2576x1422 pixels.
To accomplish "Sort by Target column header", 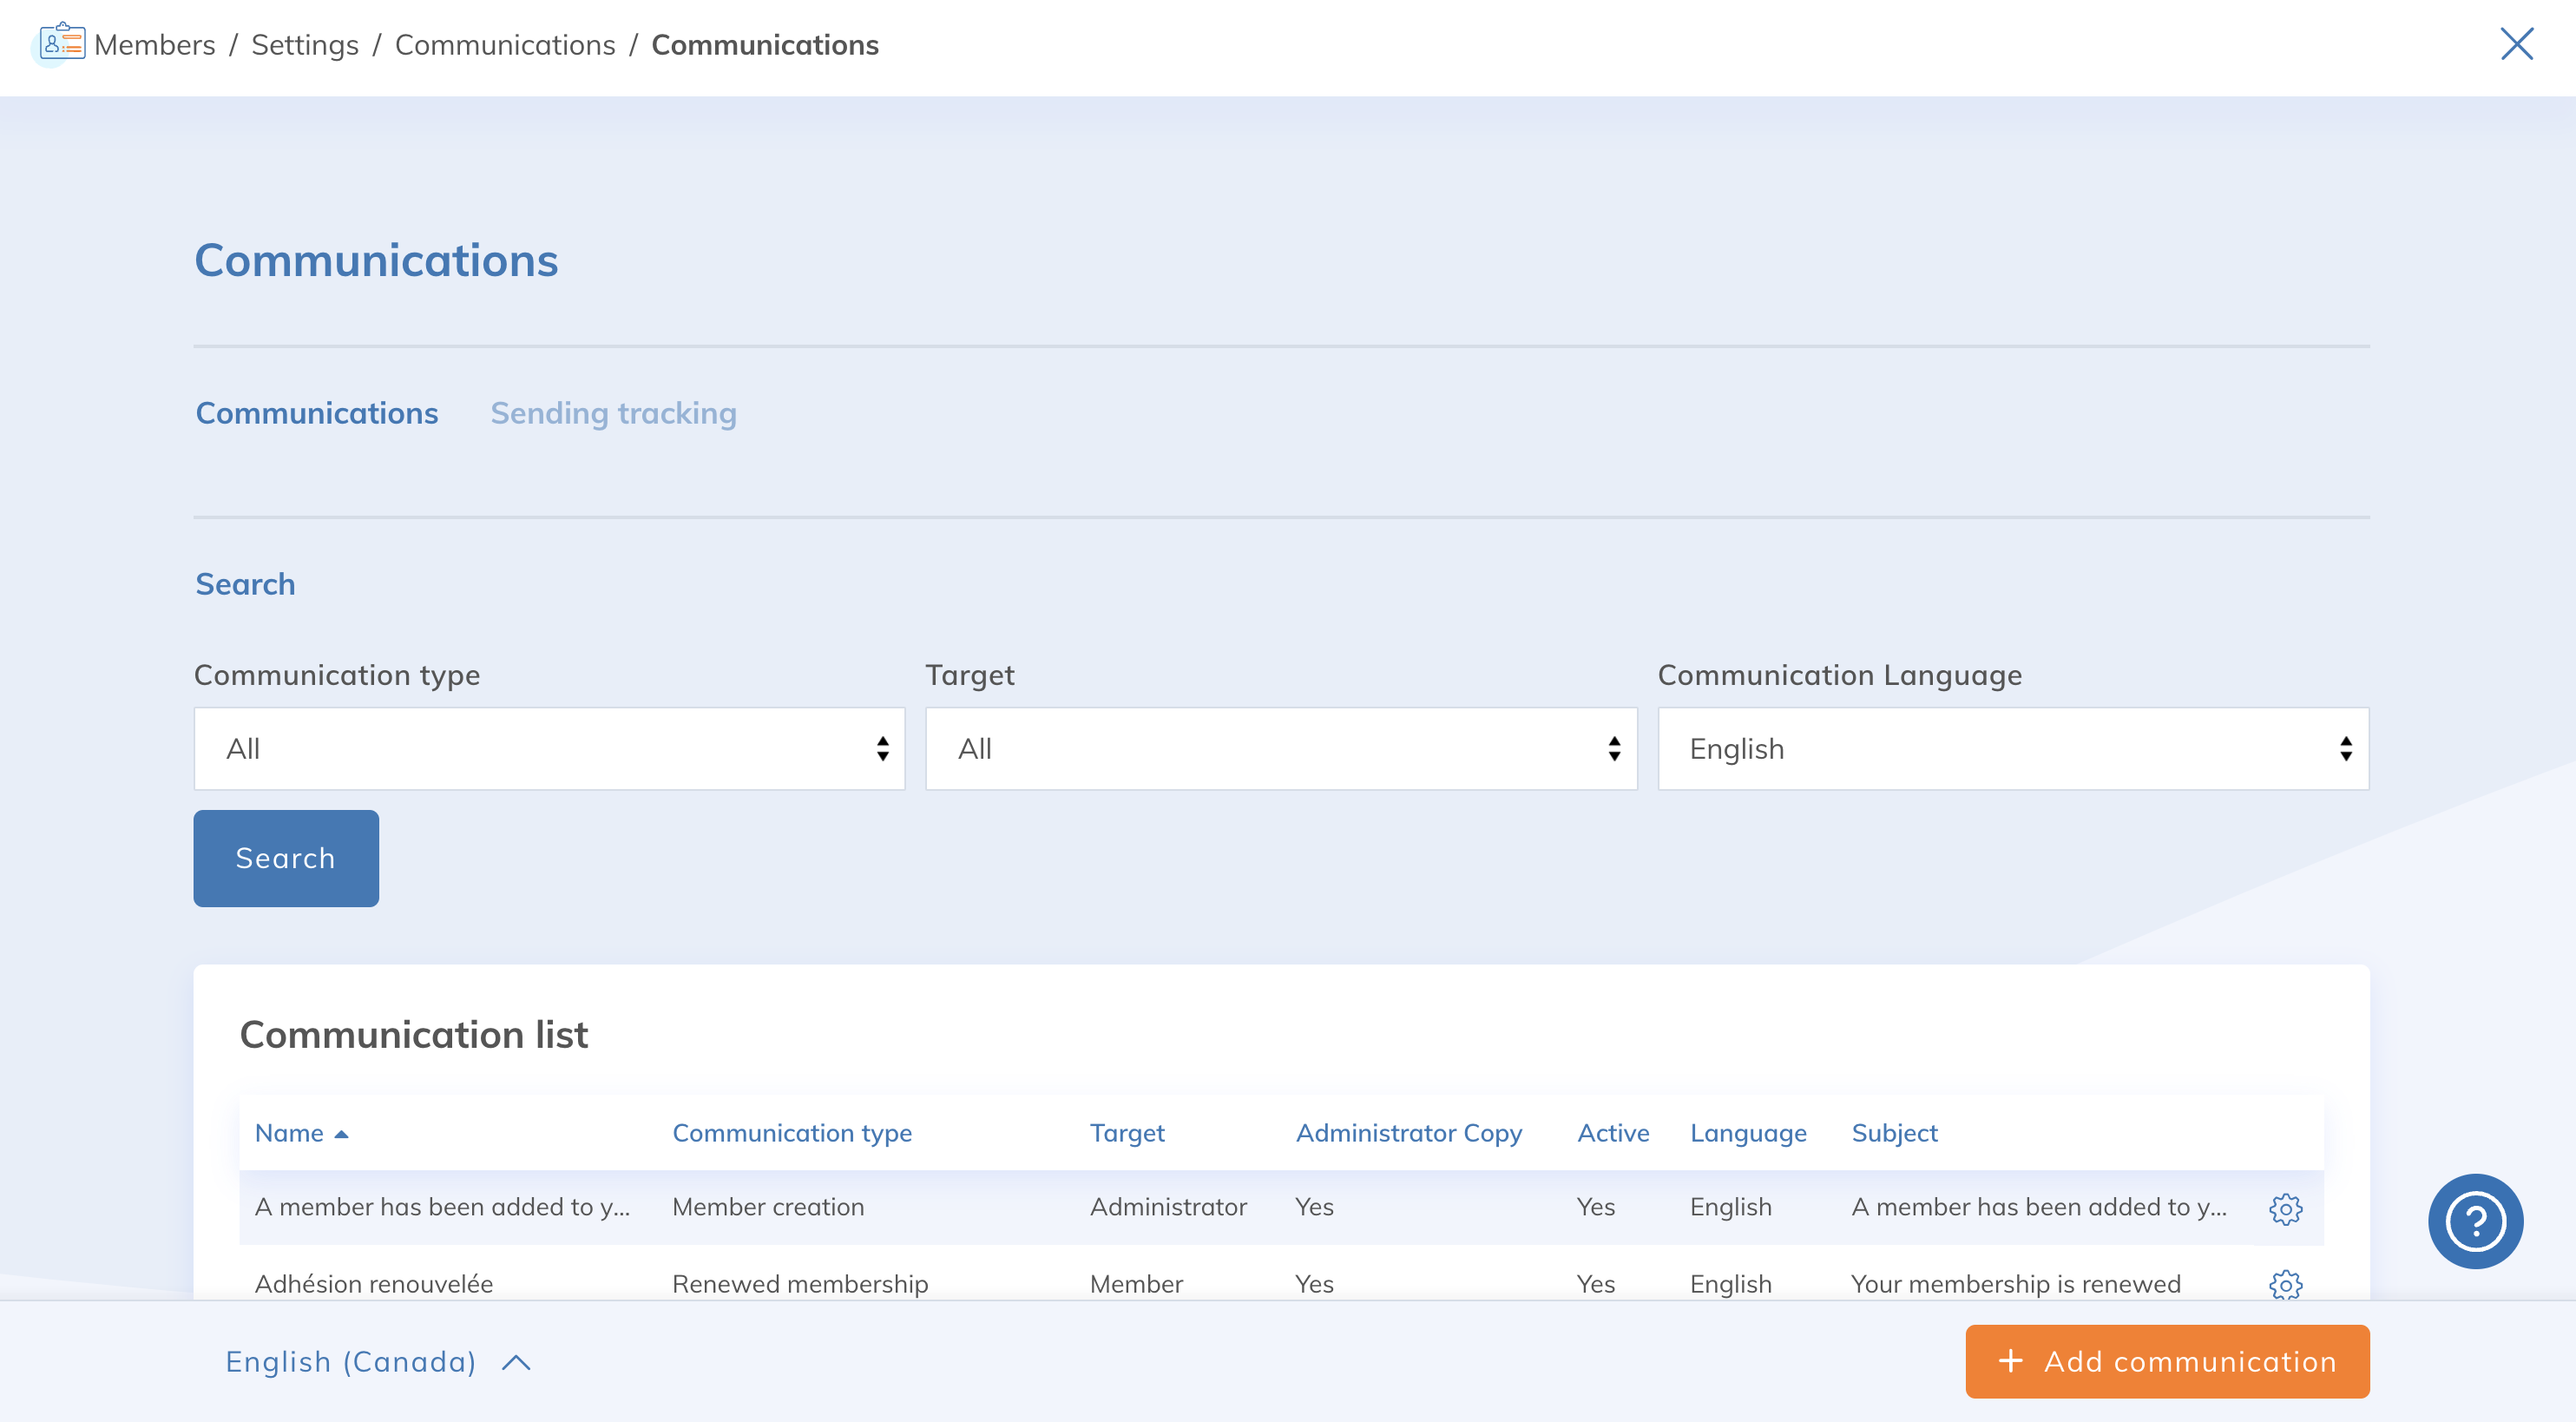I will [x=1127, y=1133].
